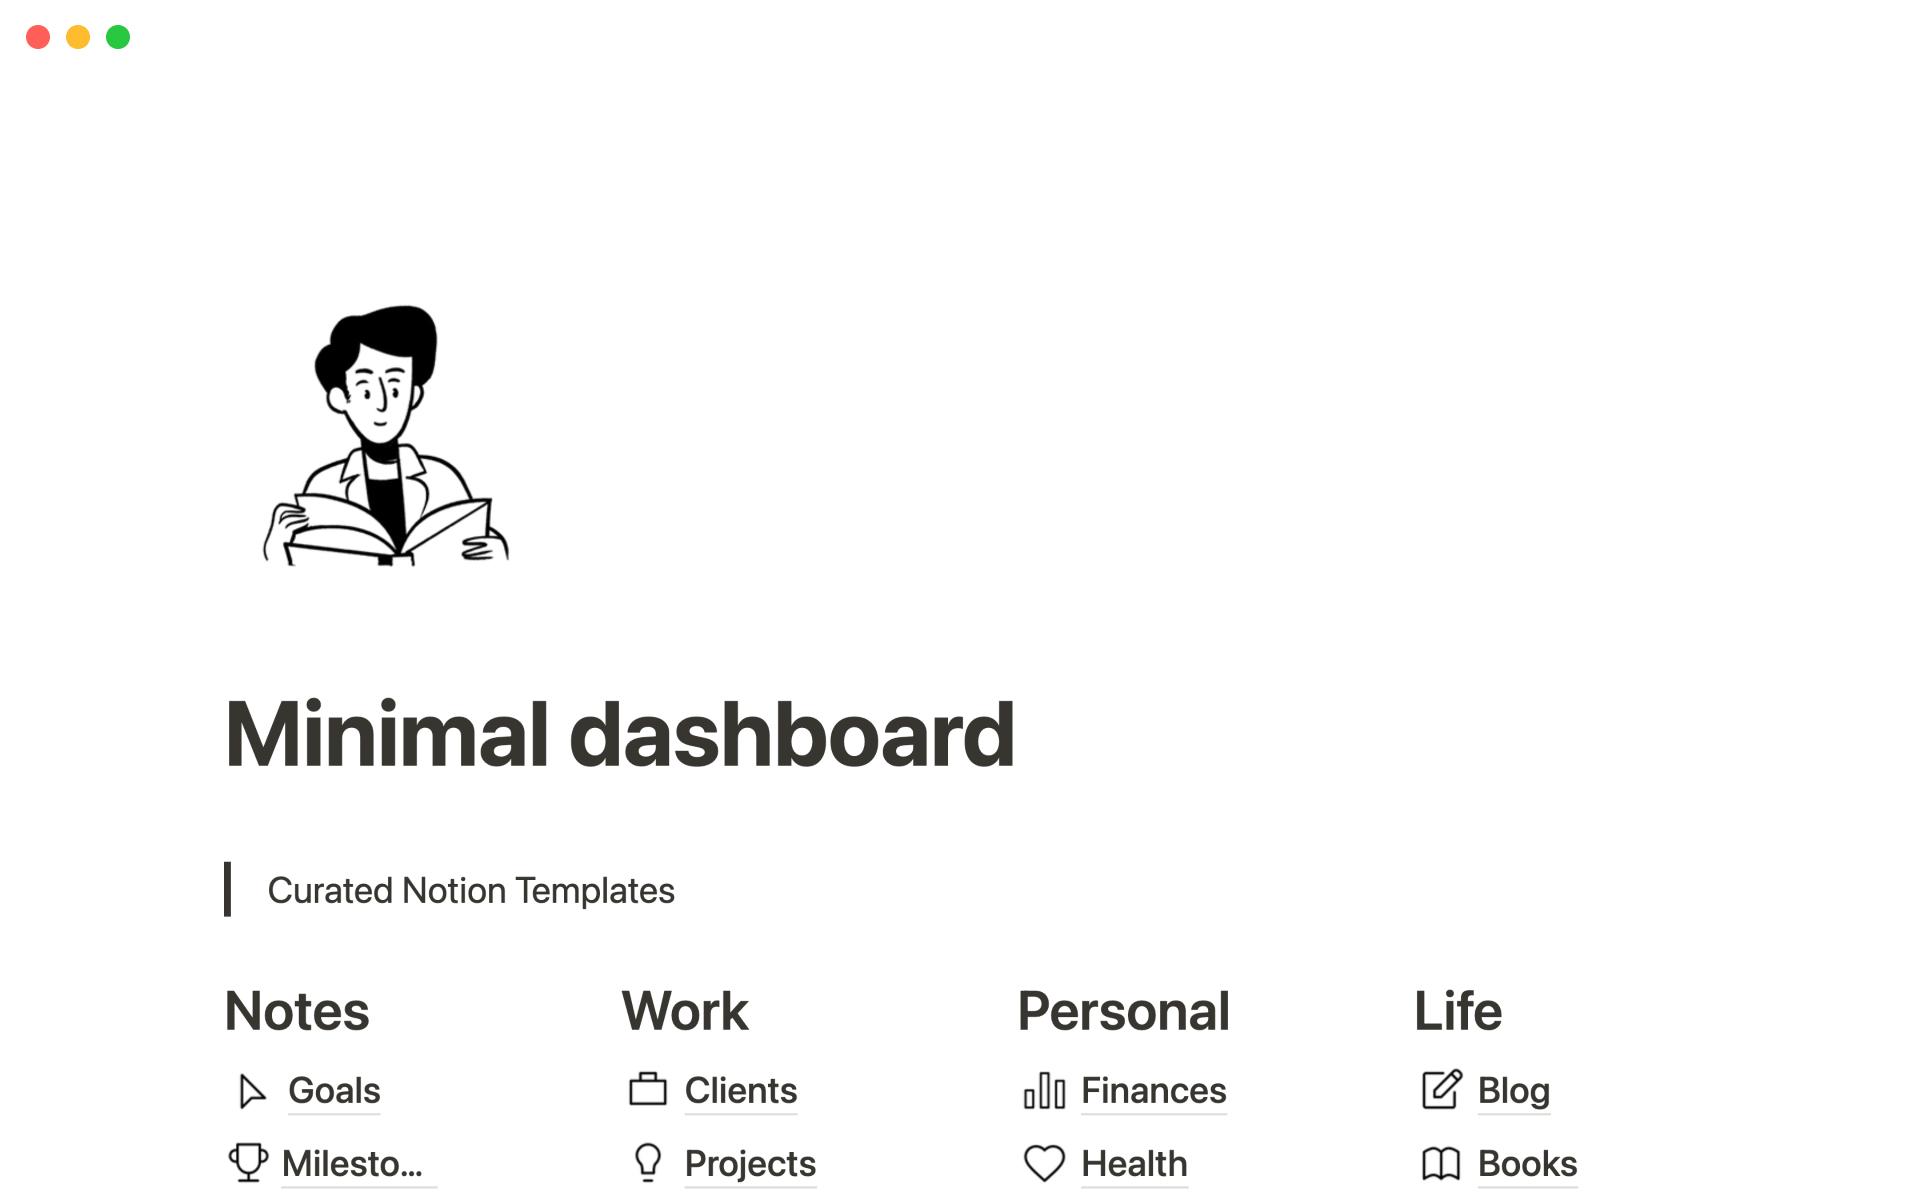Screen dimensions: 1920x1200
Task: Click the Clients briefcase icon
Action: coord(646,1091)
